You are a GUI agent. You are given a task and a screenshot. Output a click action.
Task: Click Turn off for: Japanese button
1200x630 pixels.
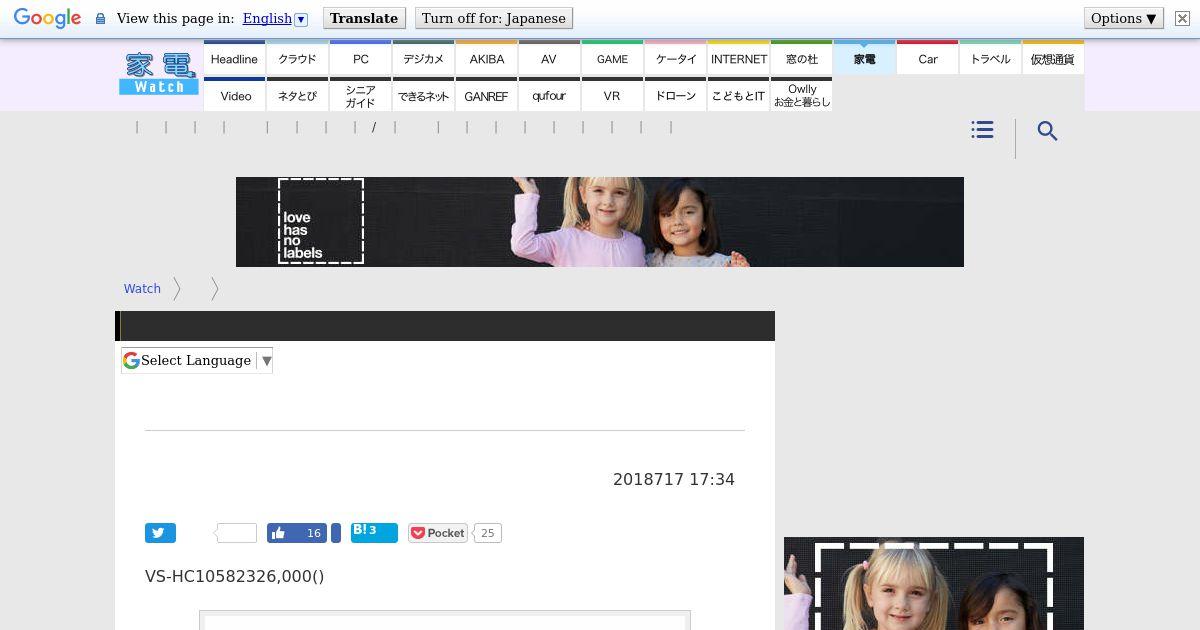494,19
